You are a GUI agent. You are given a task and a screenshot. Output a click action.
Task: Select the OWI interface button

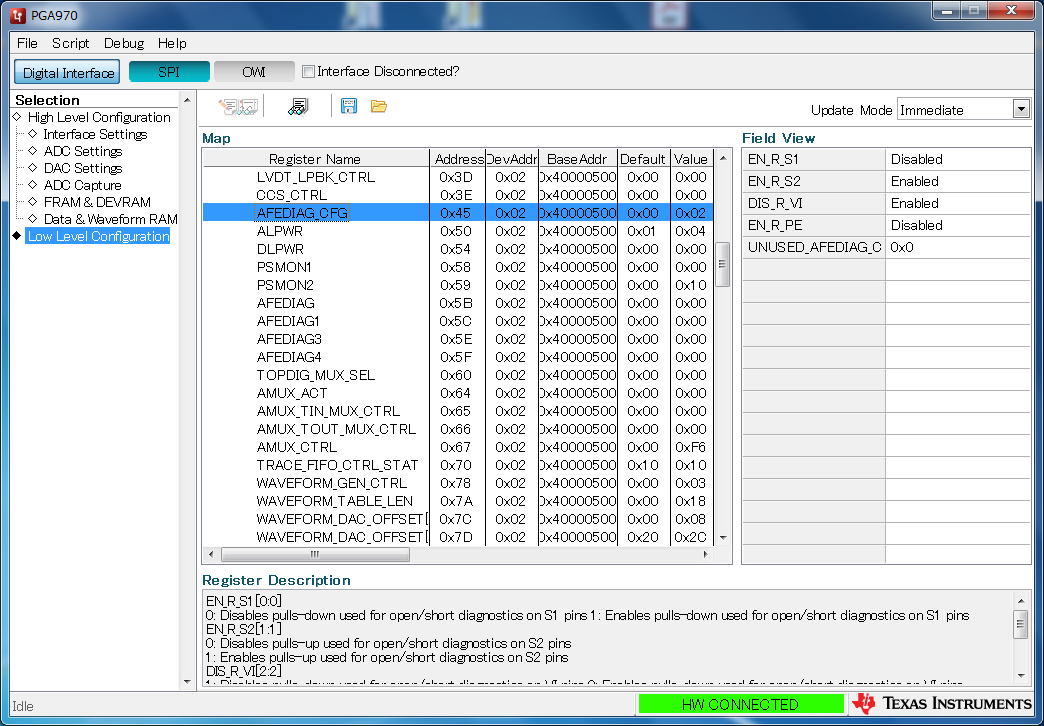pos(254,71)
